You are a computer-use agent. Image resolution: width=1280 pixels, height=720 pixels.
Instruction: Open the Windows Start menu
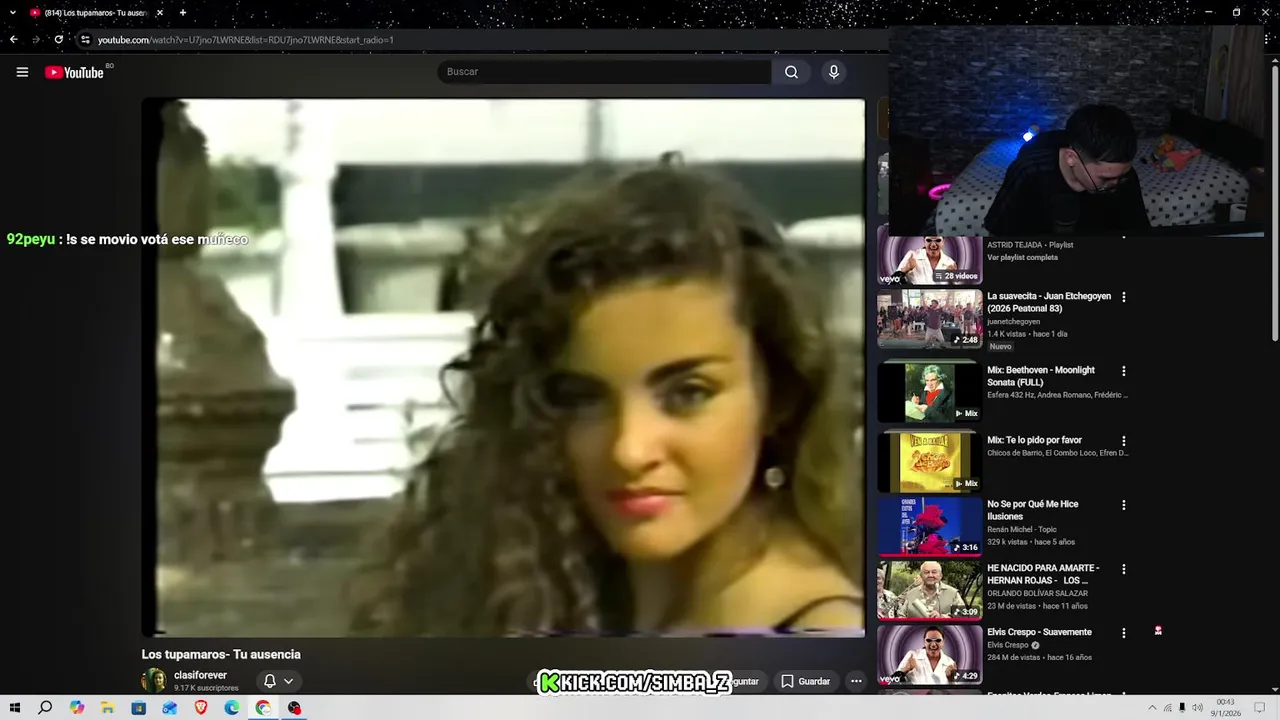tap(14, 707)
